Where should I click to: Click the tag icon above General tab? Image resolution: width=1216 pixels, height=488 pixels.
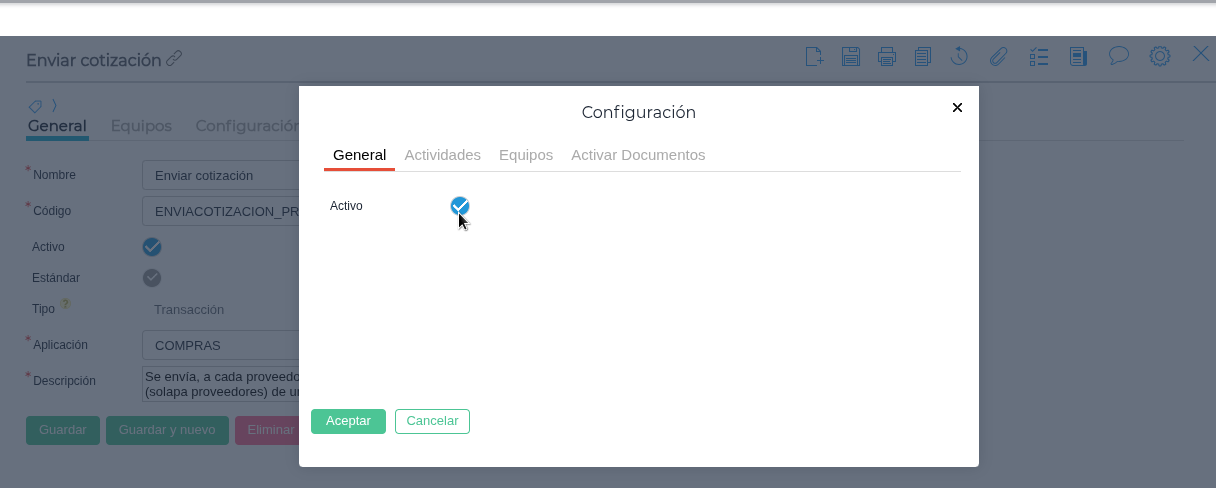(x=35, y=105)
